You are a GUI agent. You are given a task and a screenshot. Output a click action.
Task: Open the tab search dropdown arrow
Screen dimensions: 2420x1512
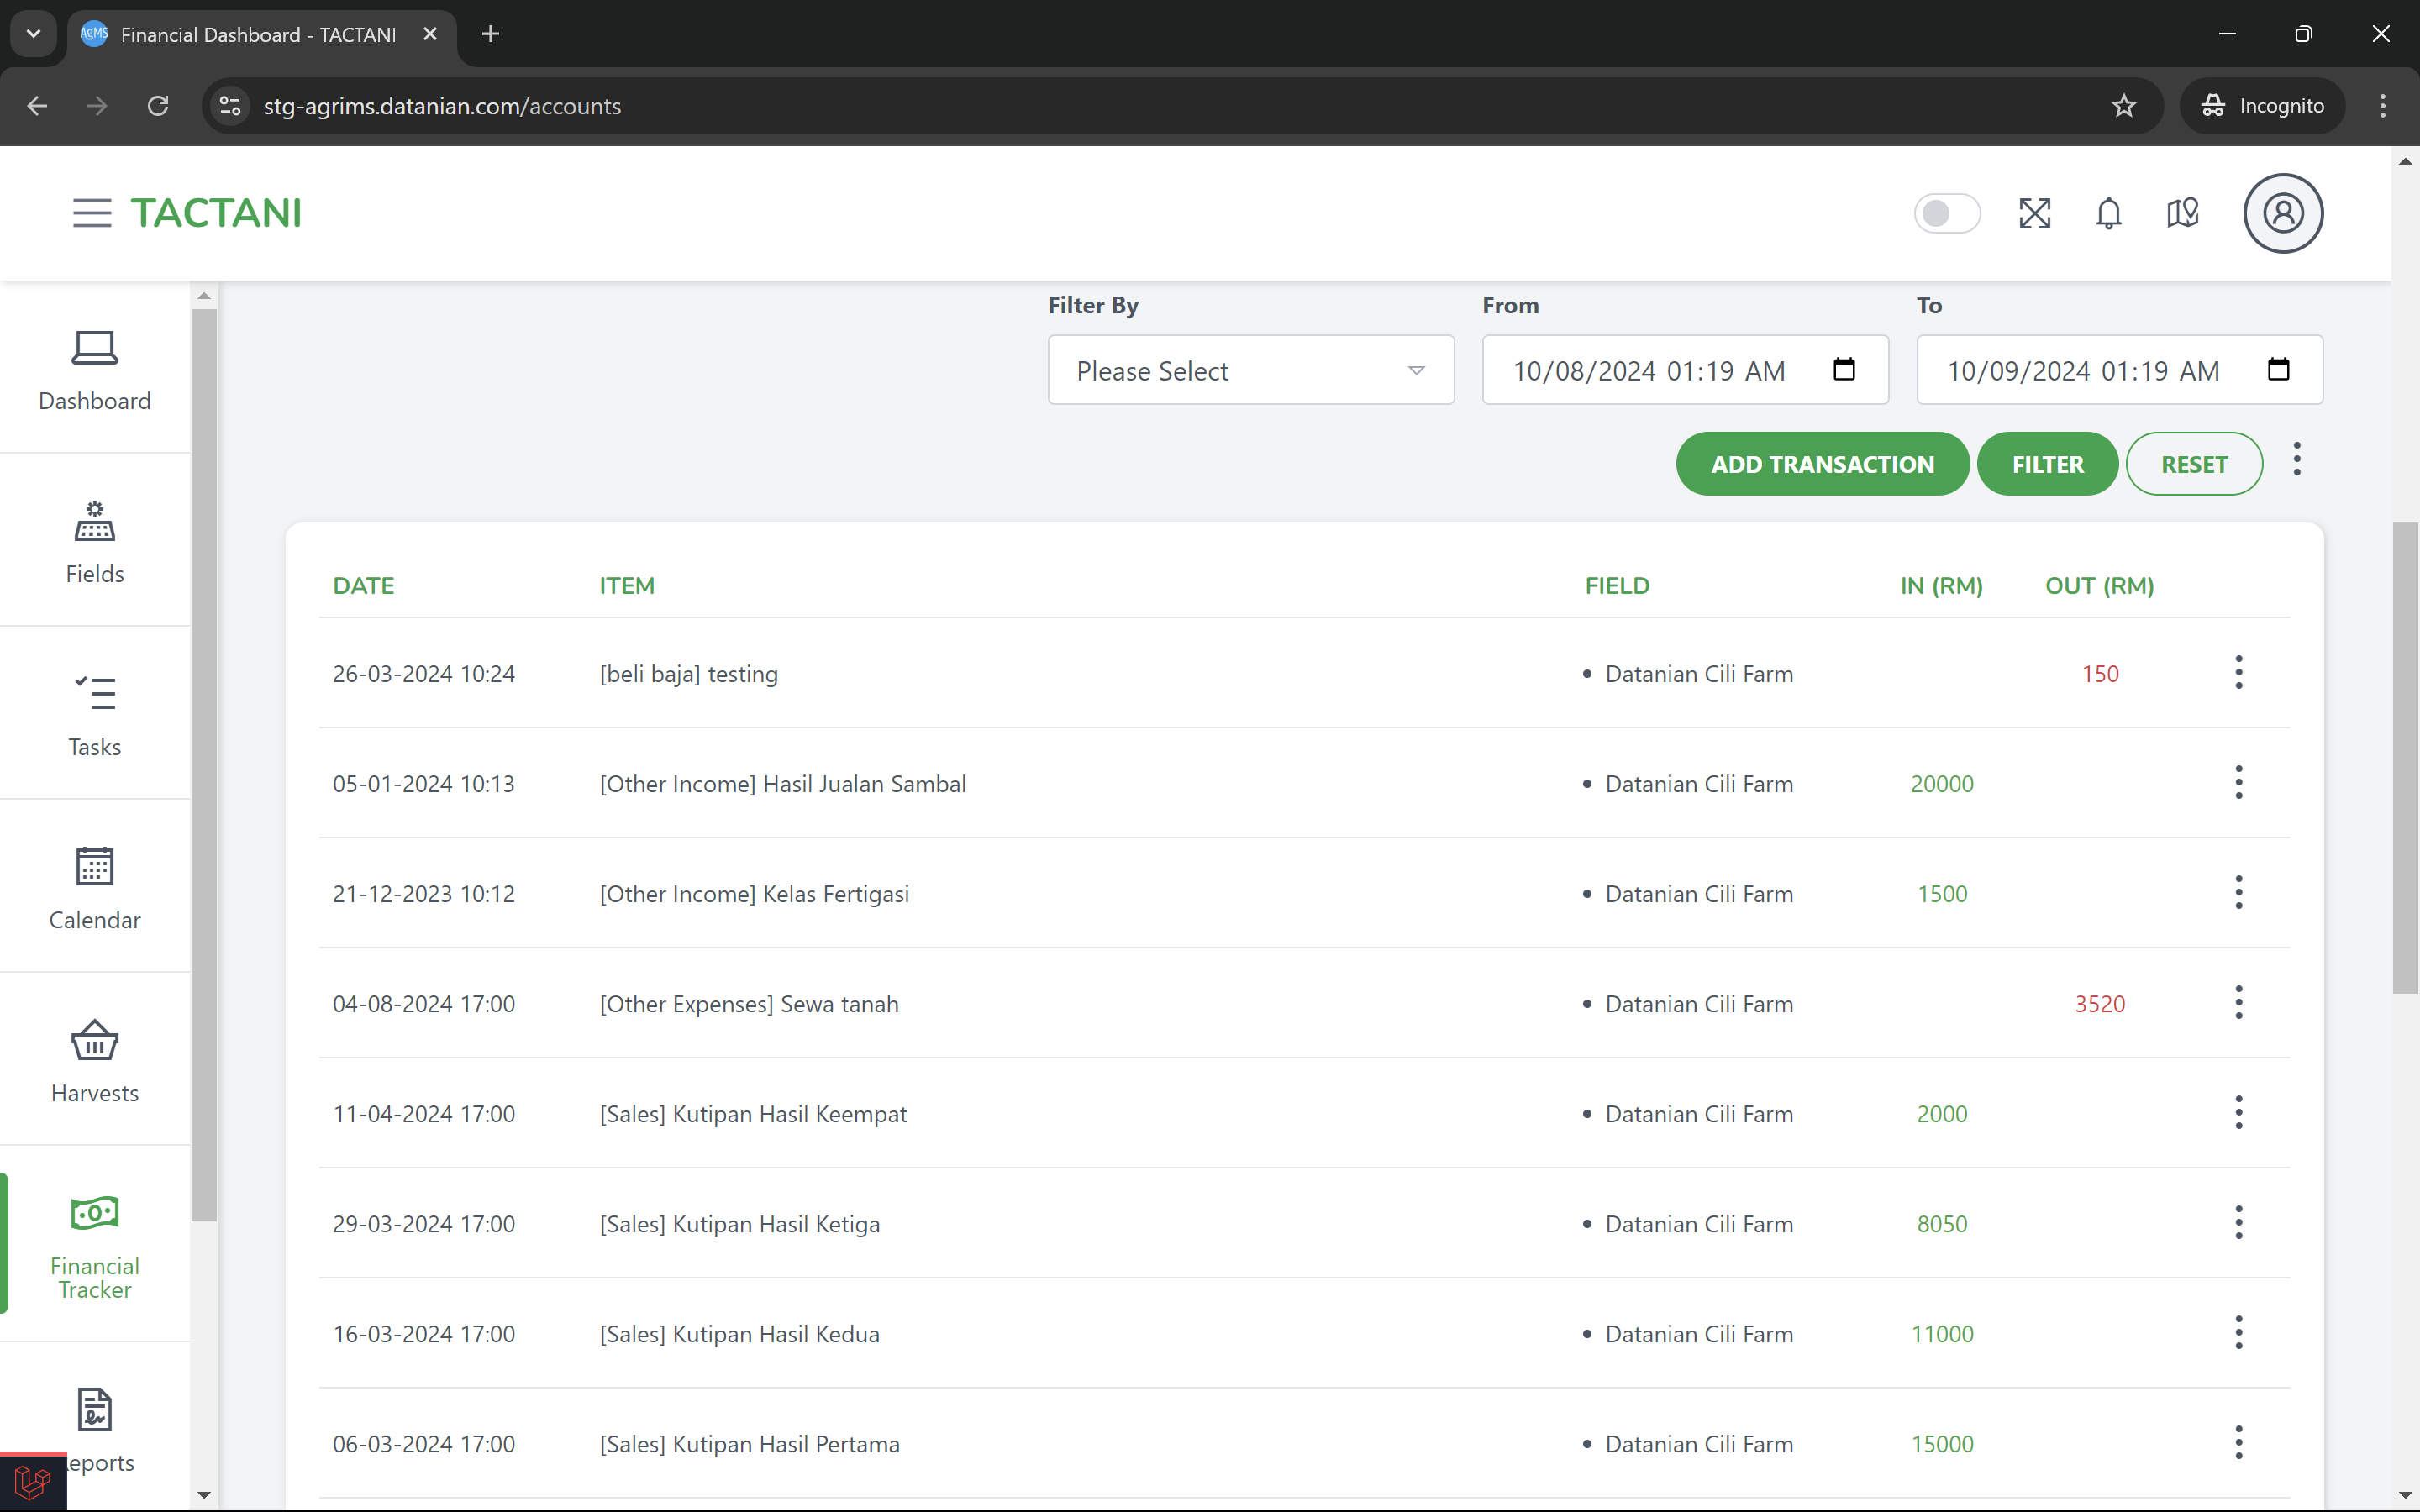pyautogui.click(x=33, y=34)
